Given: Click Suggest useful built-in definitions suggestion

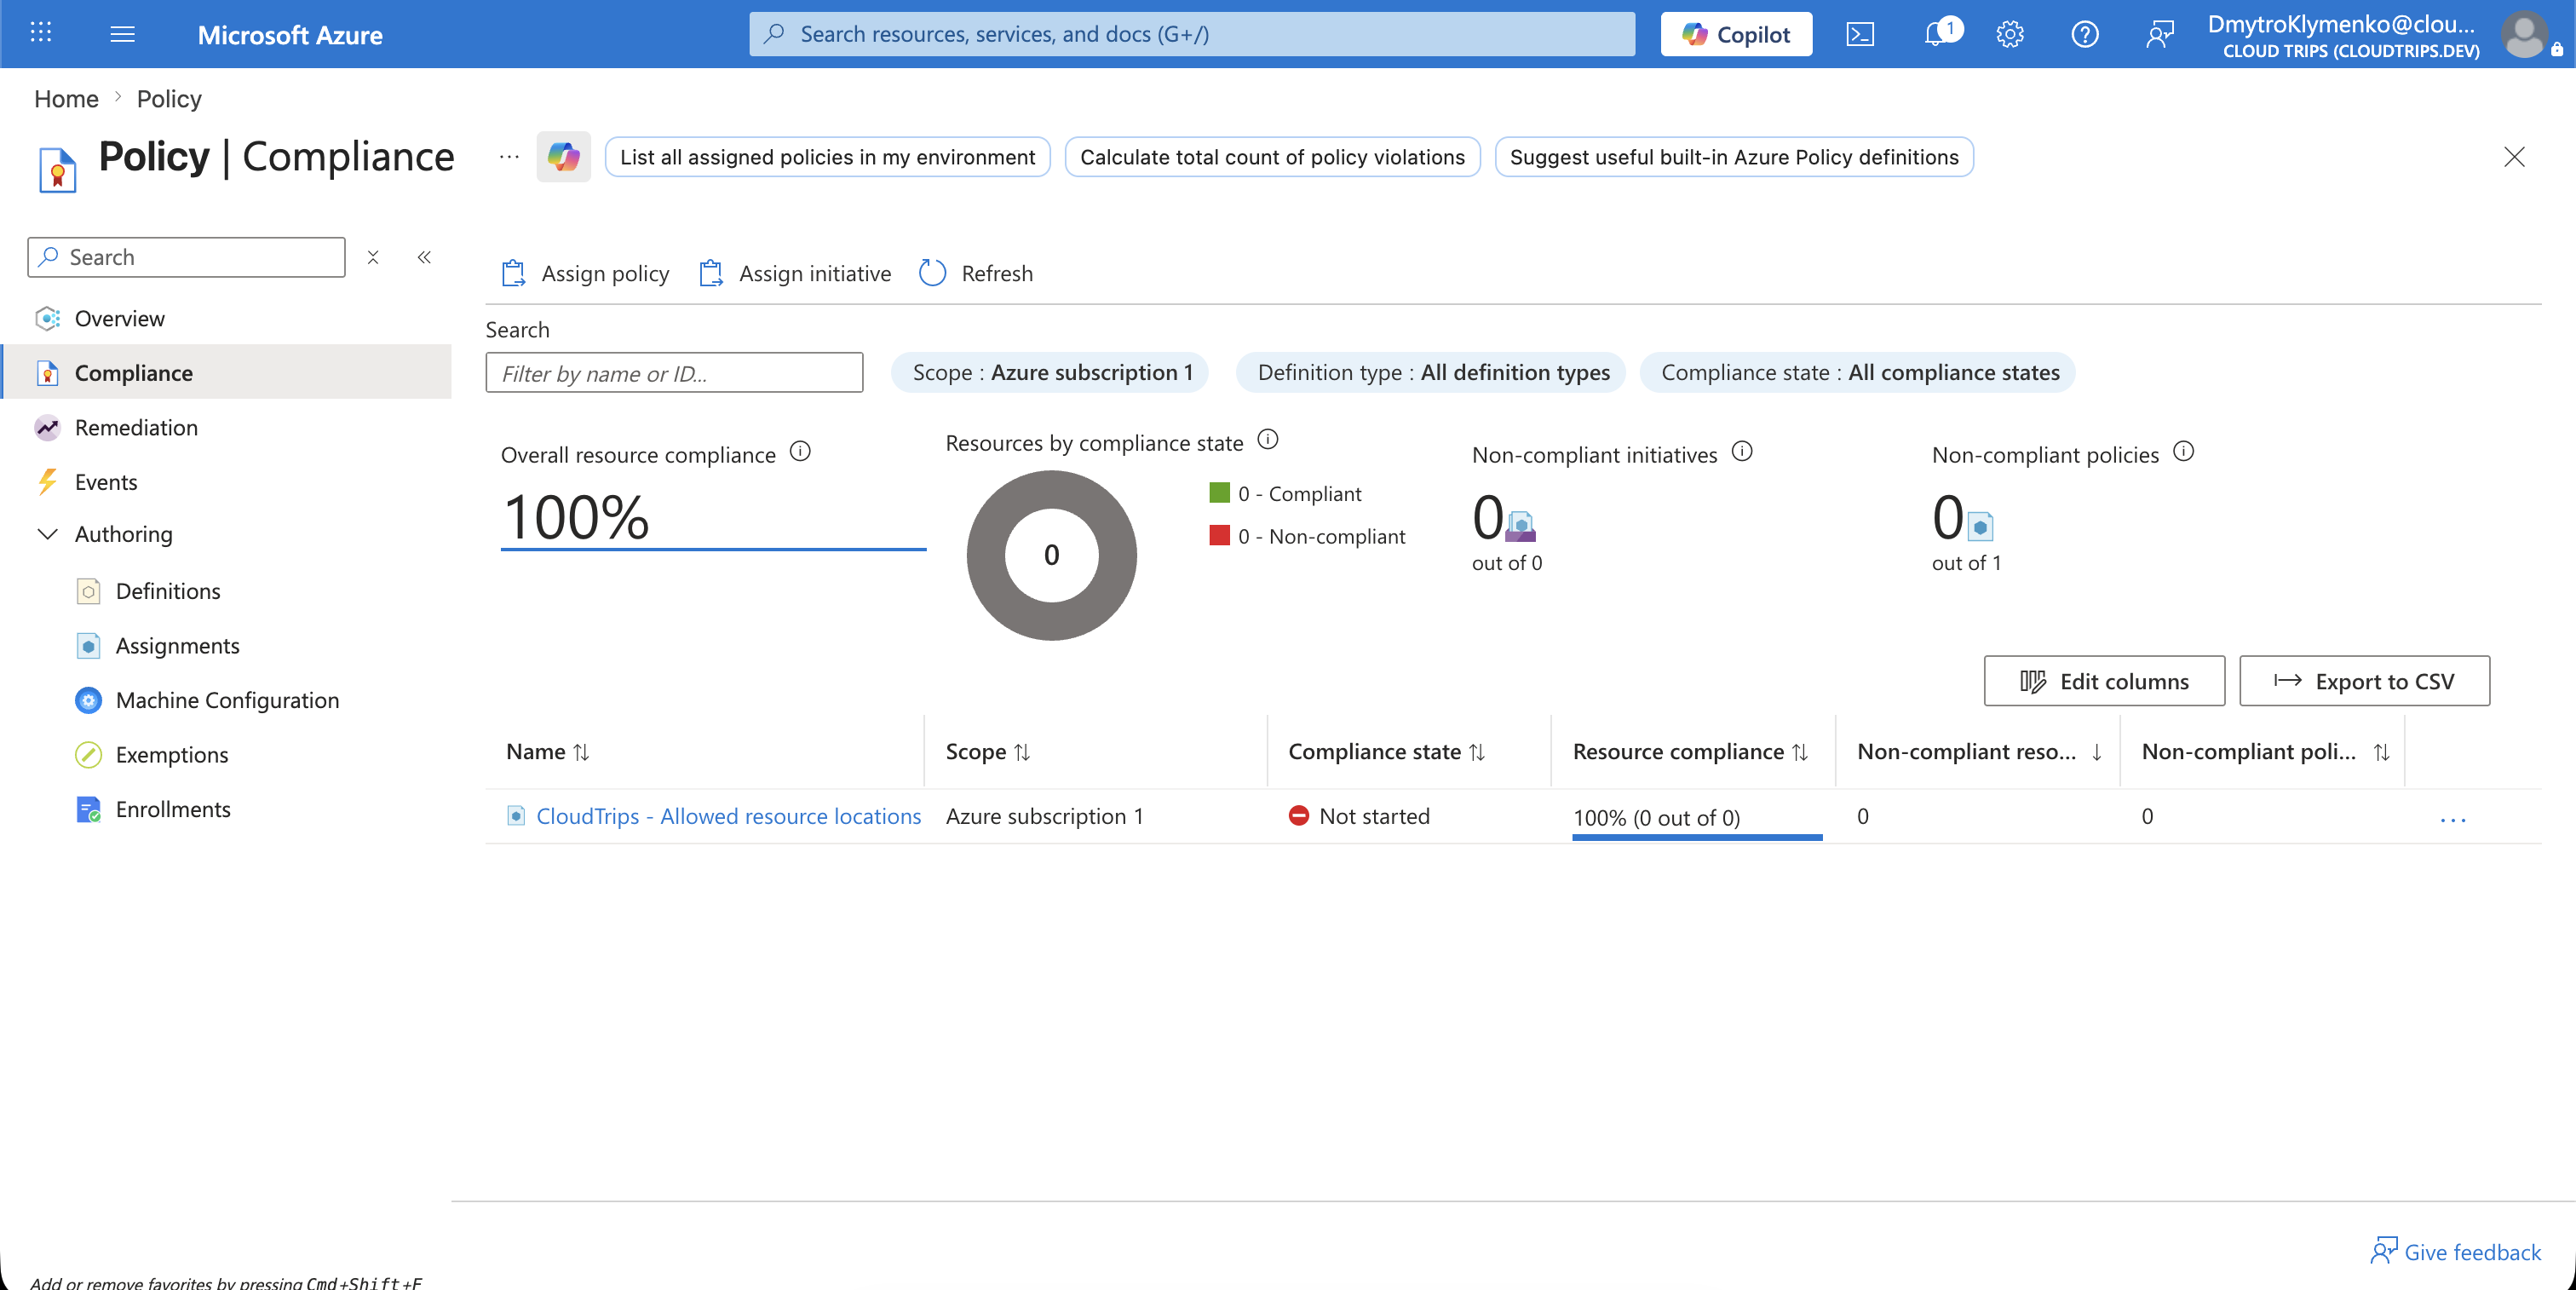Looking at the screenshot, I should 1734,157.
